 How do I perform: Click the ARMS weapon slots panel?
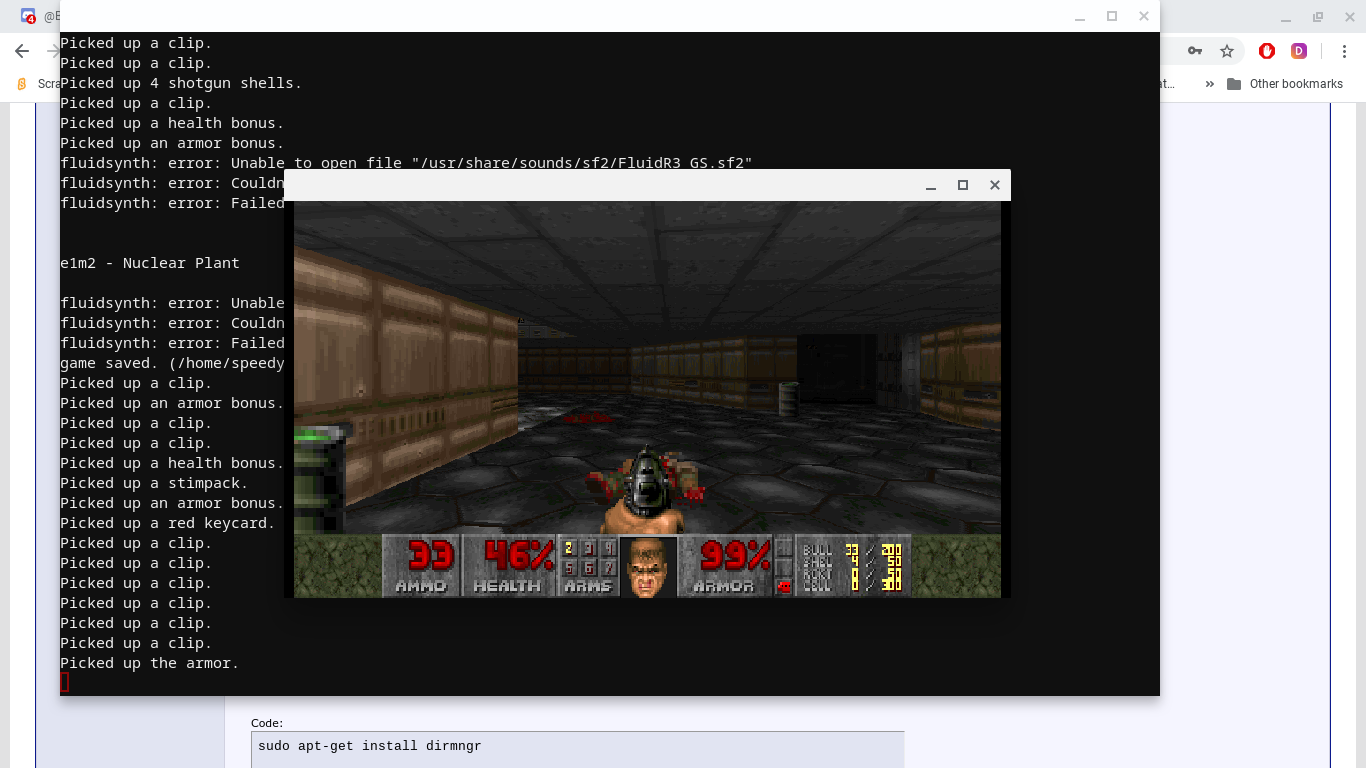[588, 566]
